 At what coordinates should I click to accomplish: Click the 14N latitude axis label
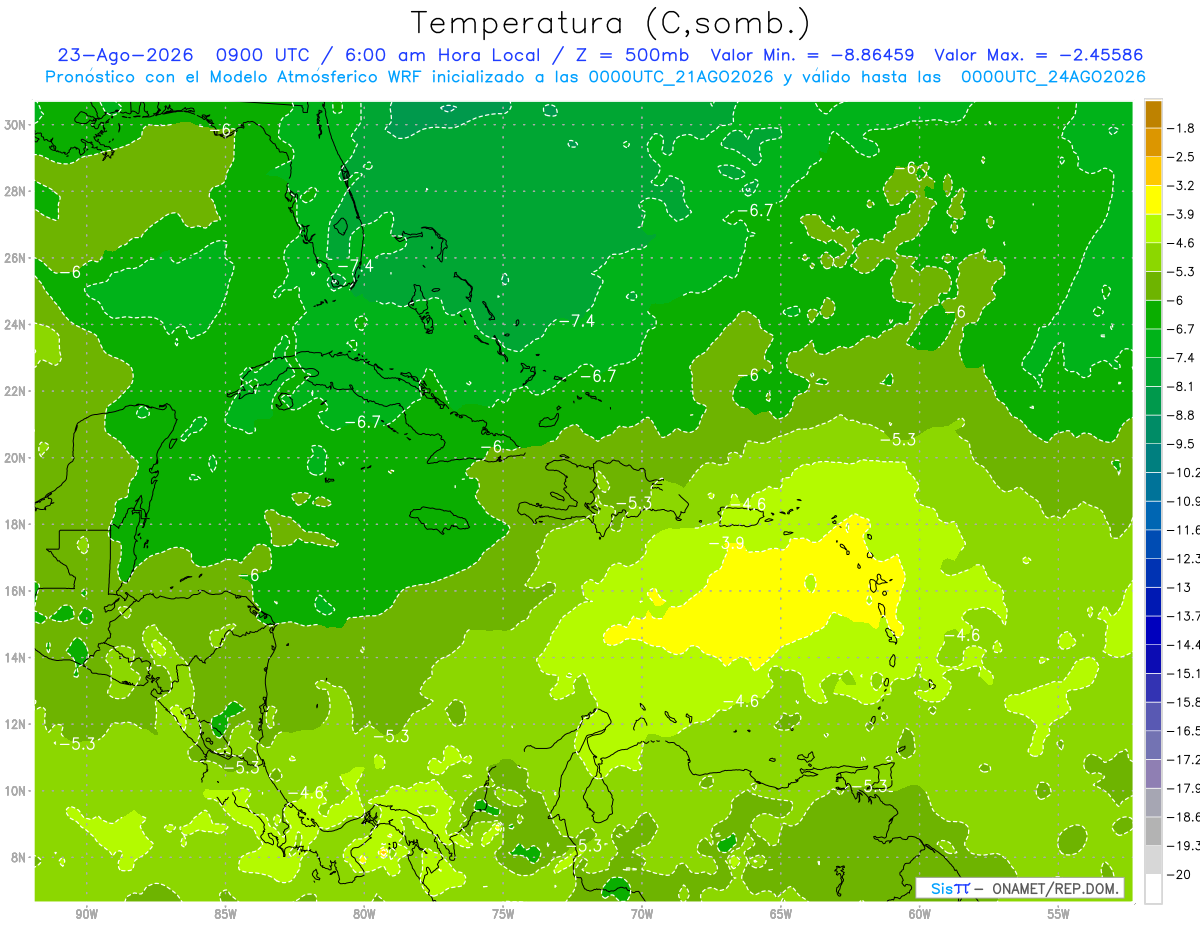point(16,657)
